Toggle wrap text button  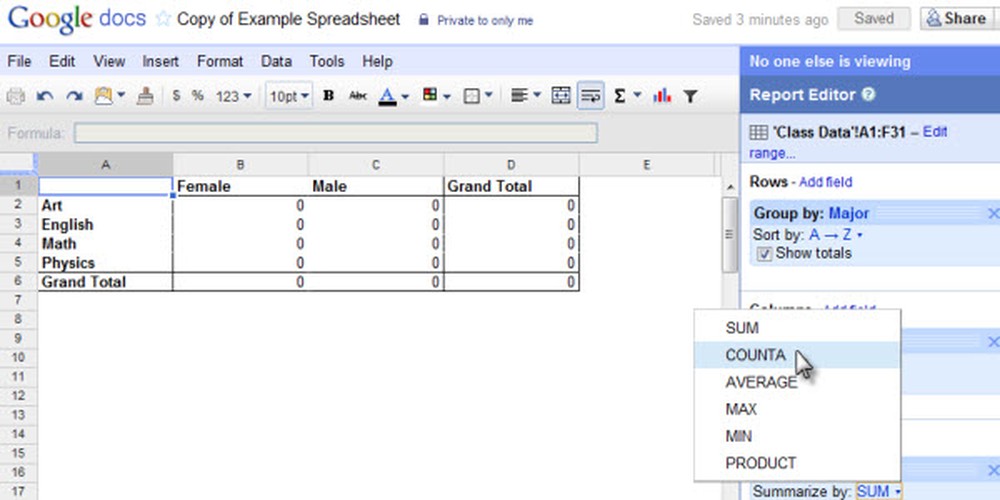[591, 96]
